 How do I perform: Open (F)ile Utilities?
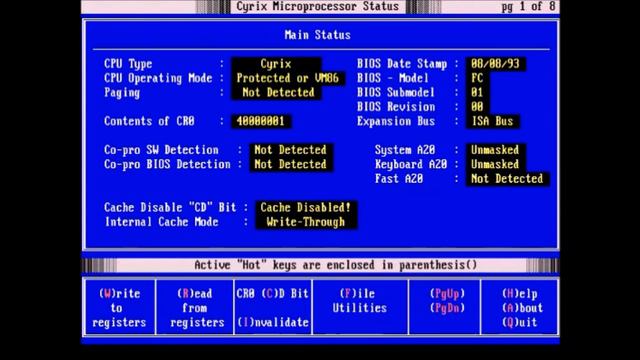(360, 301)
